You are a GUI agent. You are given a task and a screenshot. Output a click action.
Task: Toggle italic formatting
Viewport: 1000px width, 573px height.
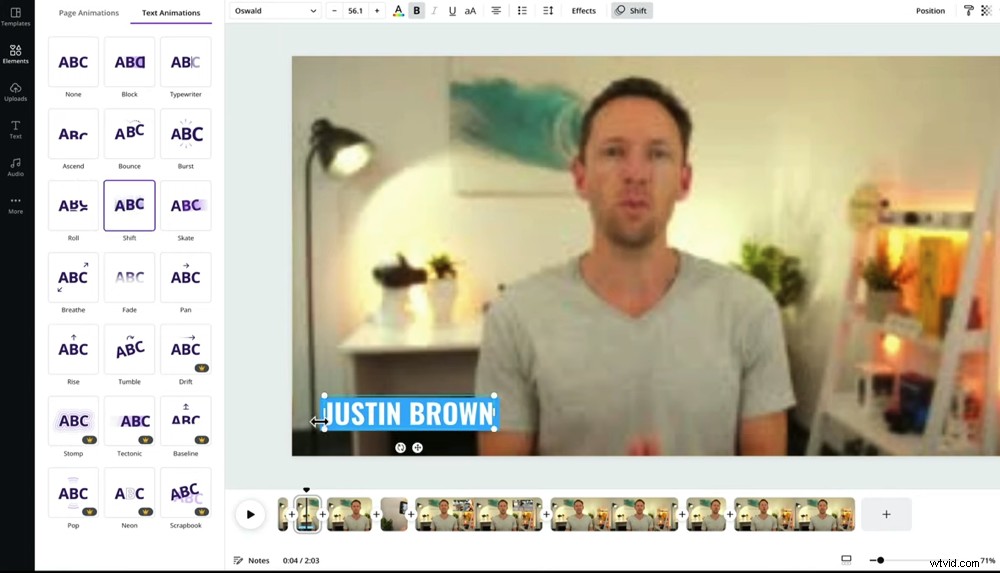click(x=434, y=11)
